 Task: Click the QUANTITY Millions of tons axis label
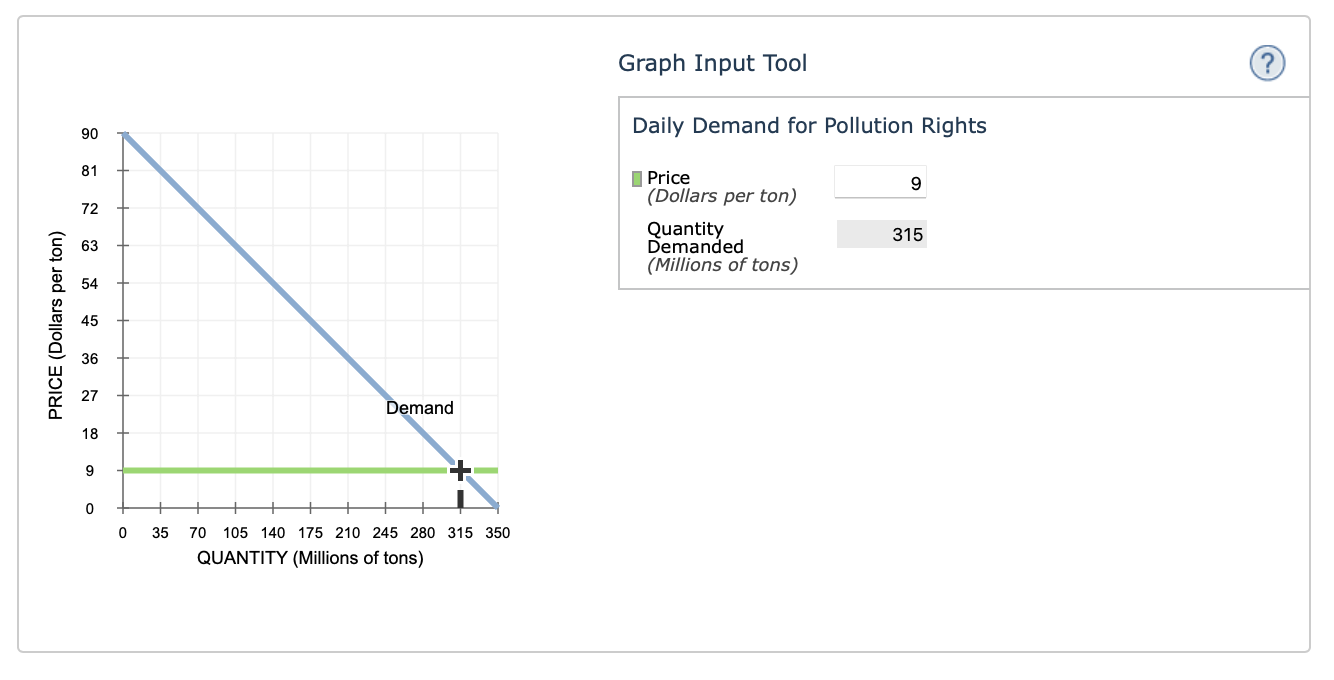click(310, 557)
